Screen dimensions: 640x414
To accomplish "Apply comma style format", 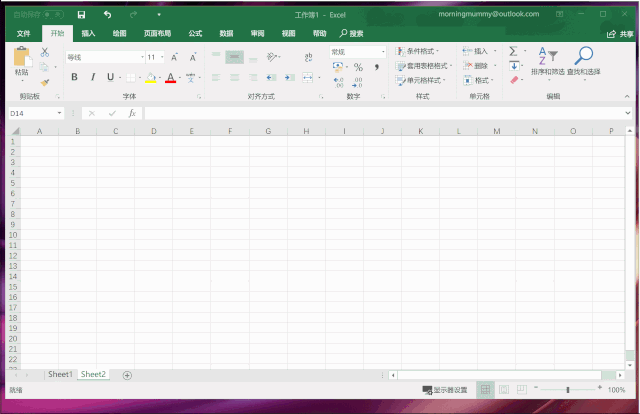I will click(x=377, y=67).
